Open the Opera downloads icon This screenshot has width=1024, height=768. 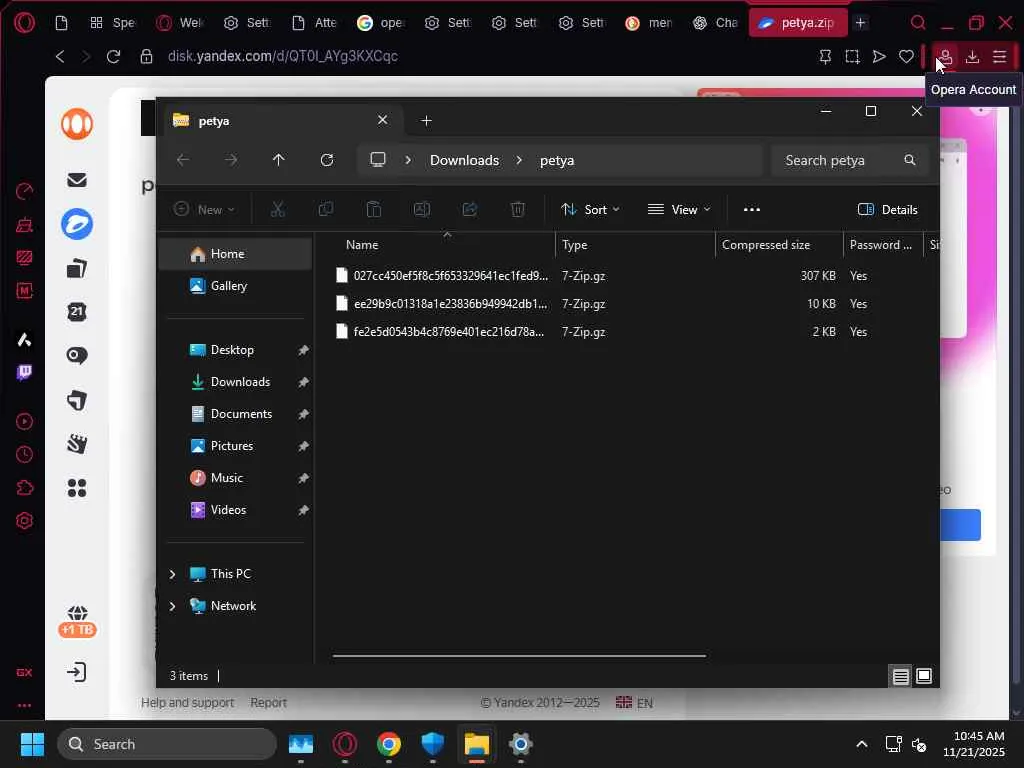click(972, 57)
